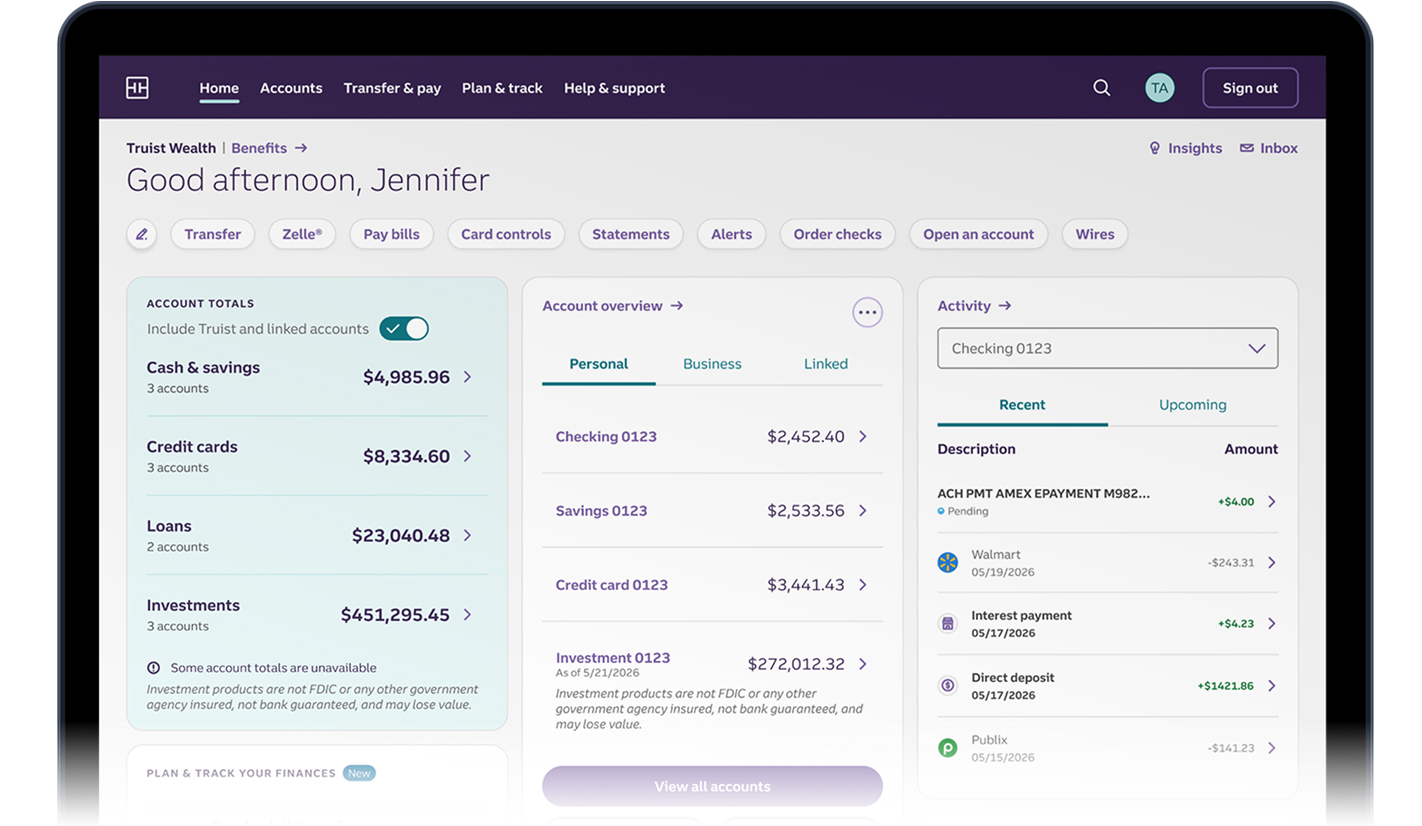Open chevron for Walmart transaction
Screen dimensions: 1422x826
click(1272, 563)
